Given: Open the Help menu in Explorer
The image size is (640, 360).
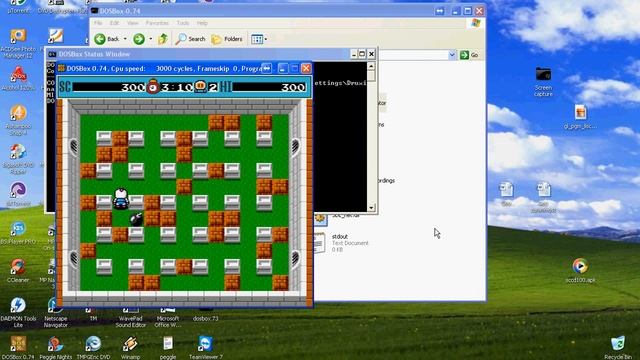Looking at the screenshot, I should point(202,23).
